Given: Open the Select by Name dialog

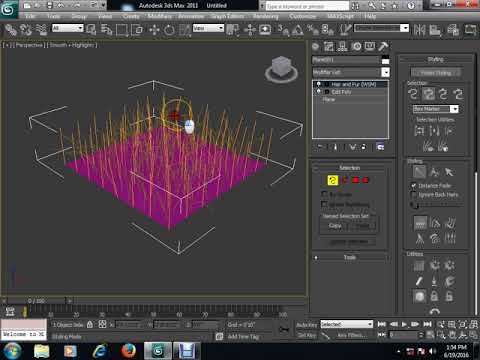Looking at the screenshot, I should (x=106, y=30).
